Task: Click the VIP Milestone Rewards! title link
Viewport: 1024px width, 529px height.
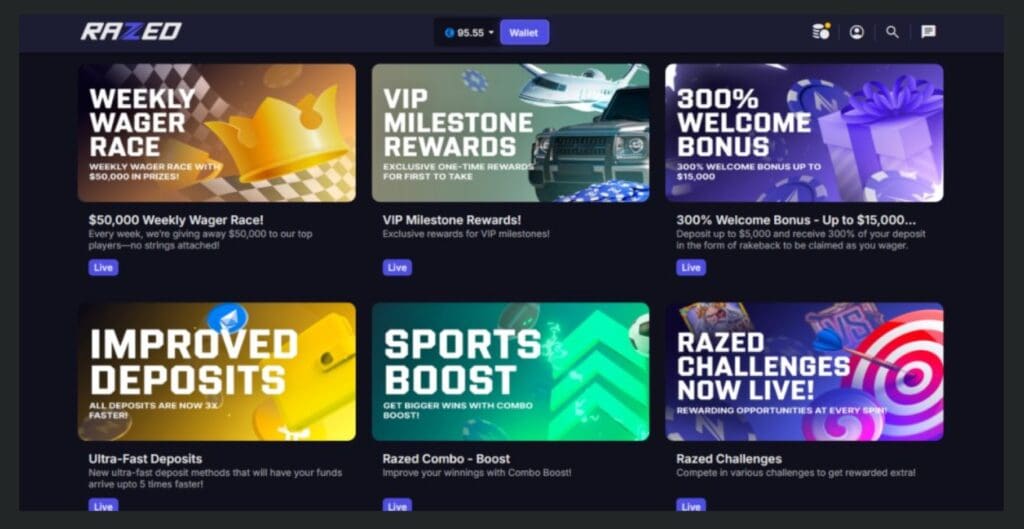Action: pos(452,220)
